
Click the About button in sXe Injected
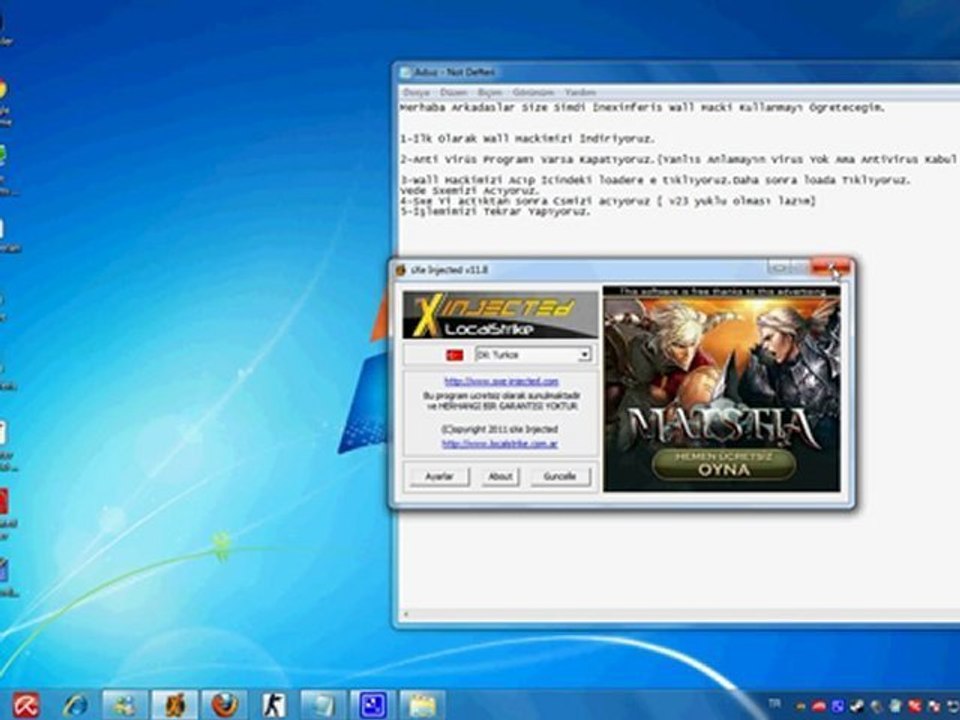tap(500, 476)
